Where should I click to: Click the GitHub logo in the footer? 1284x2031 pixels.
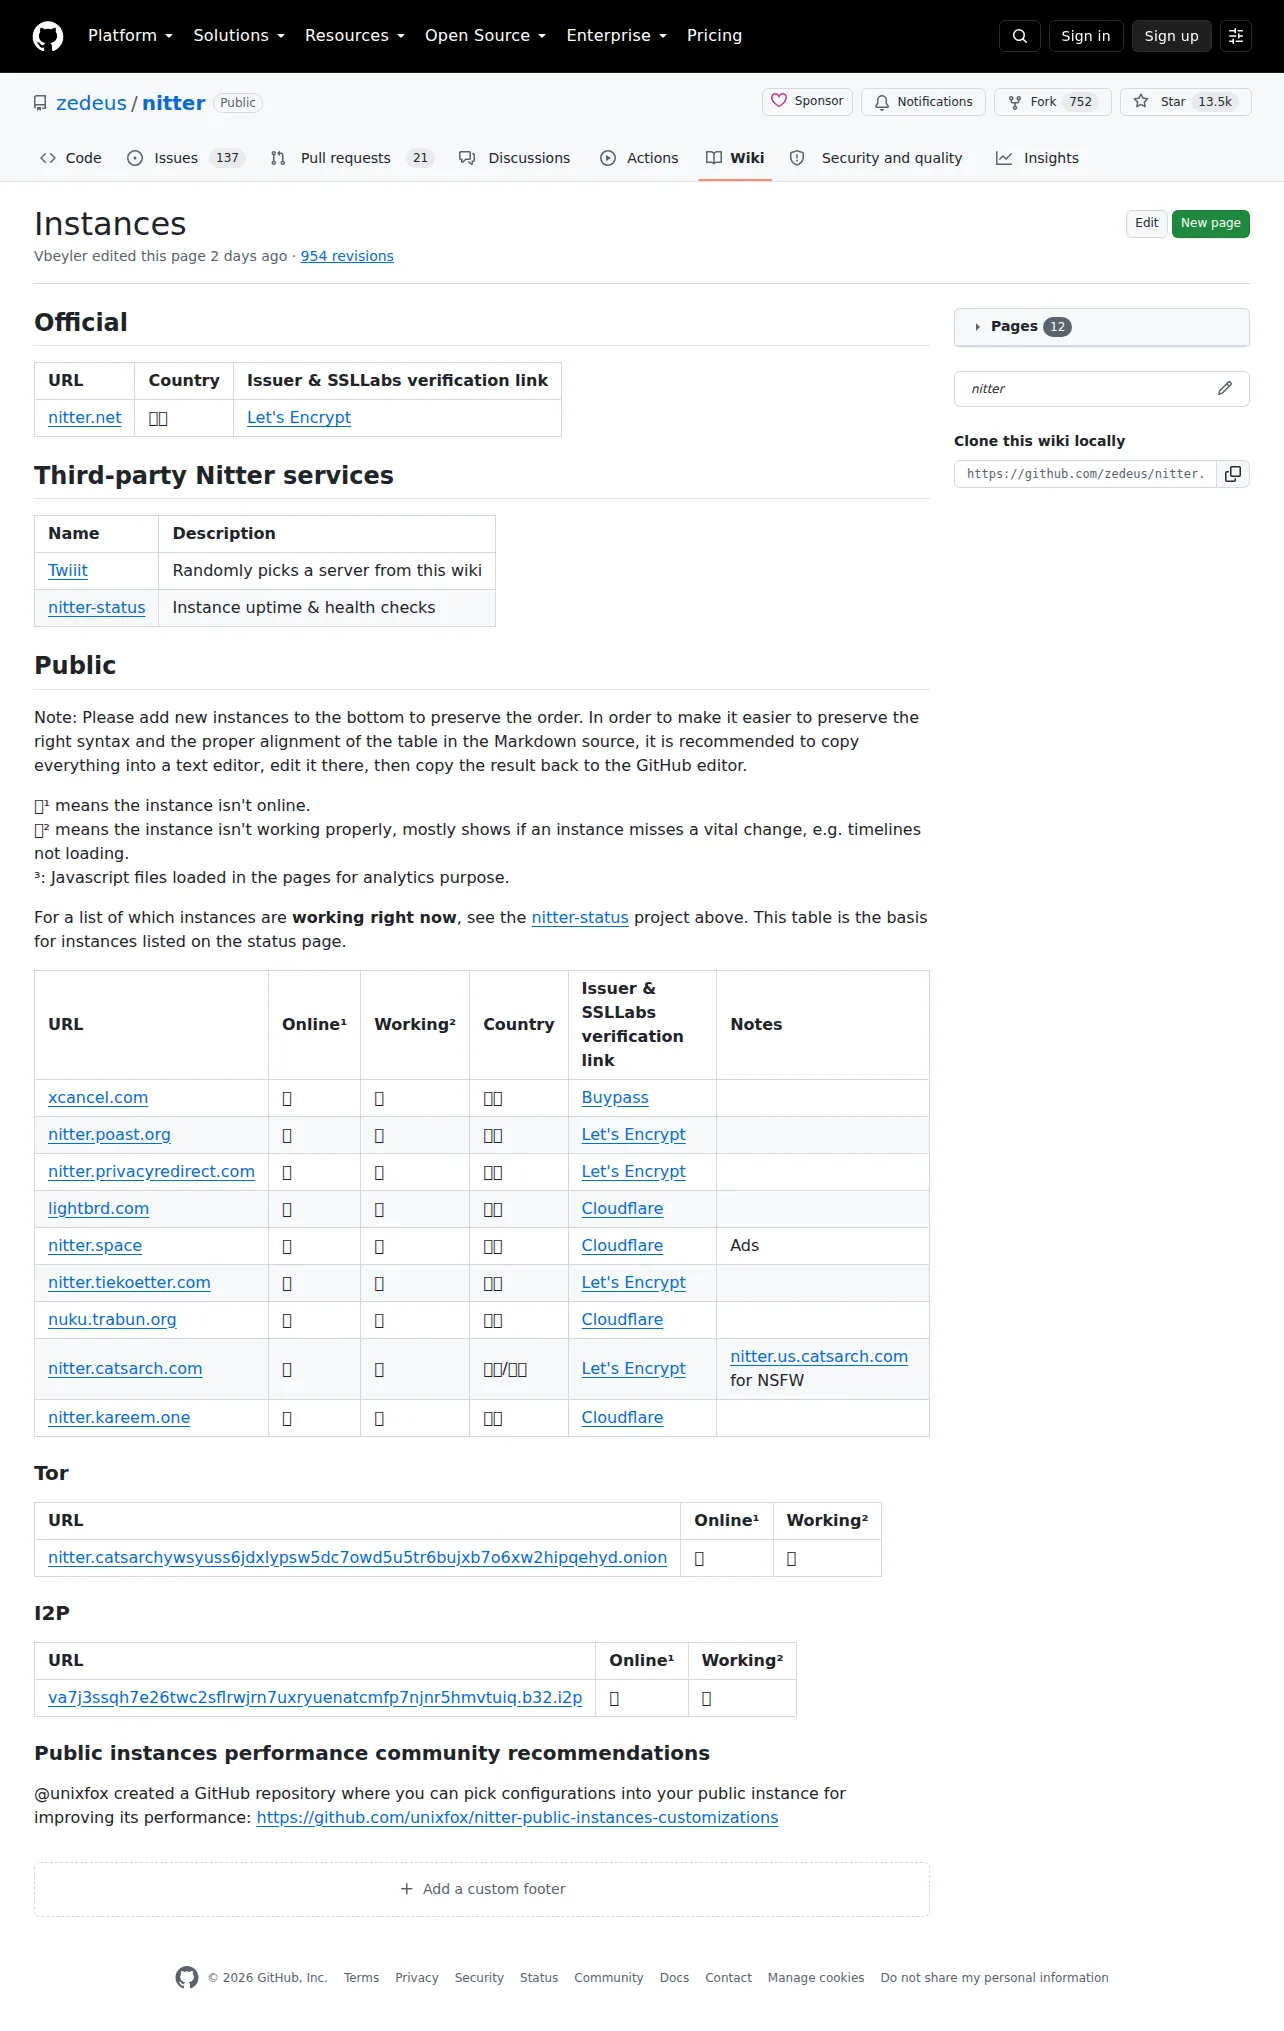click(187, 1977)
